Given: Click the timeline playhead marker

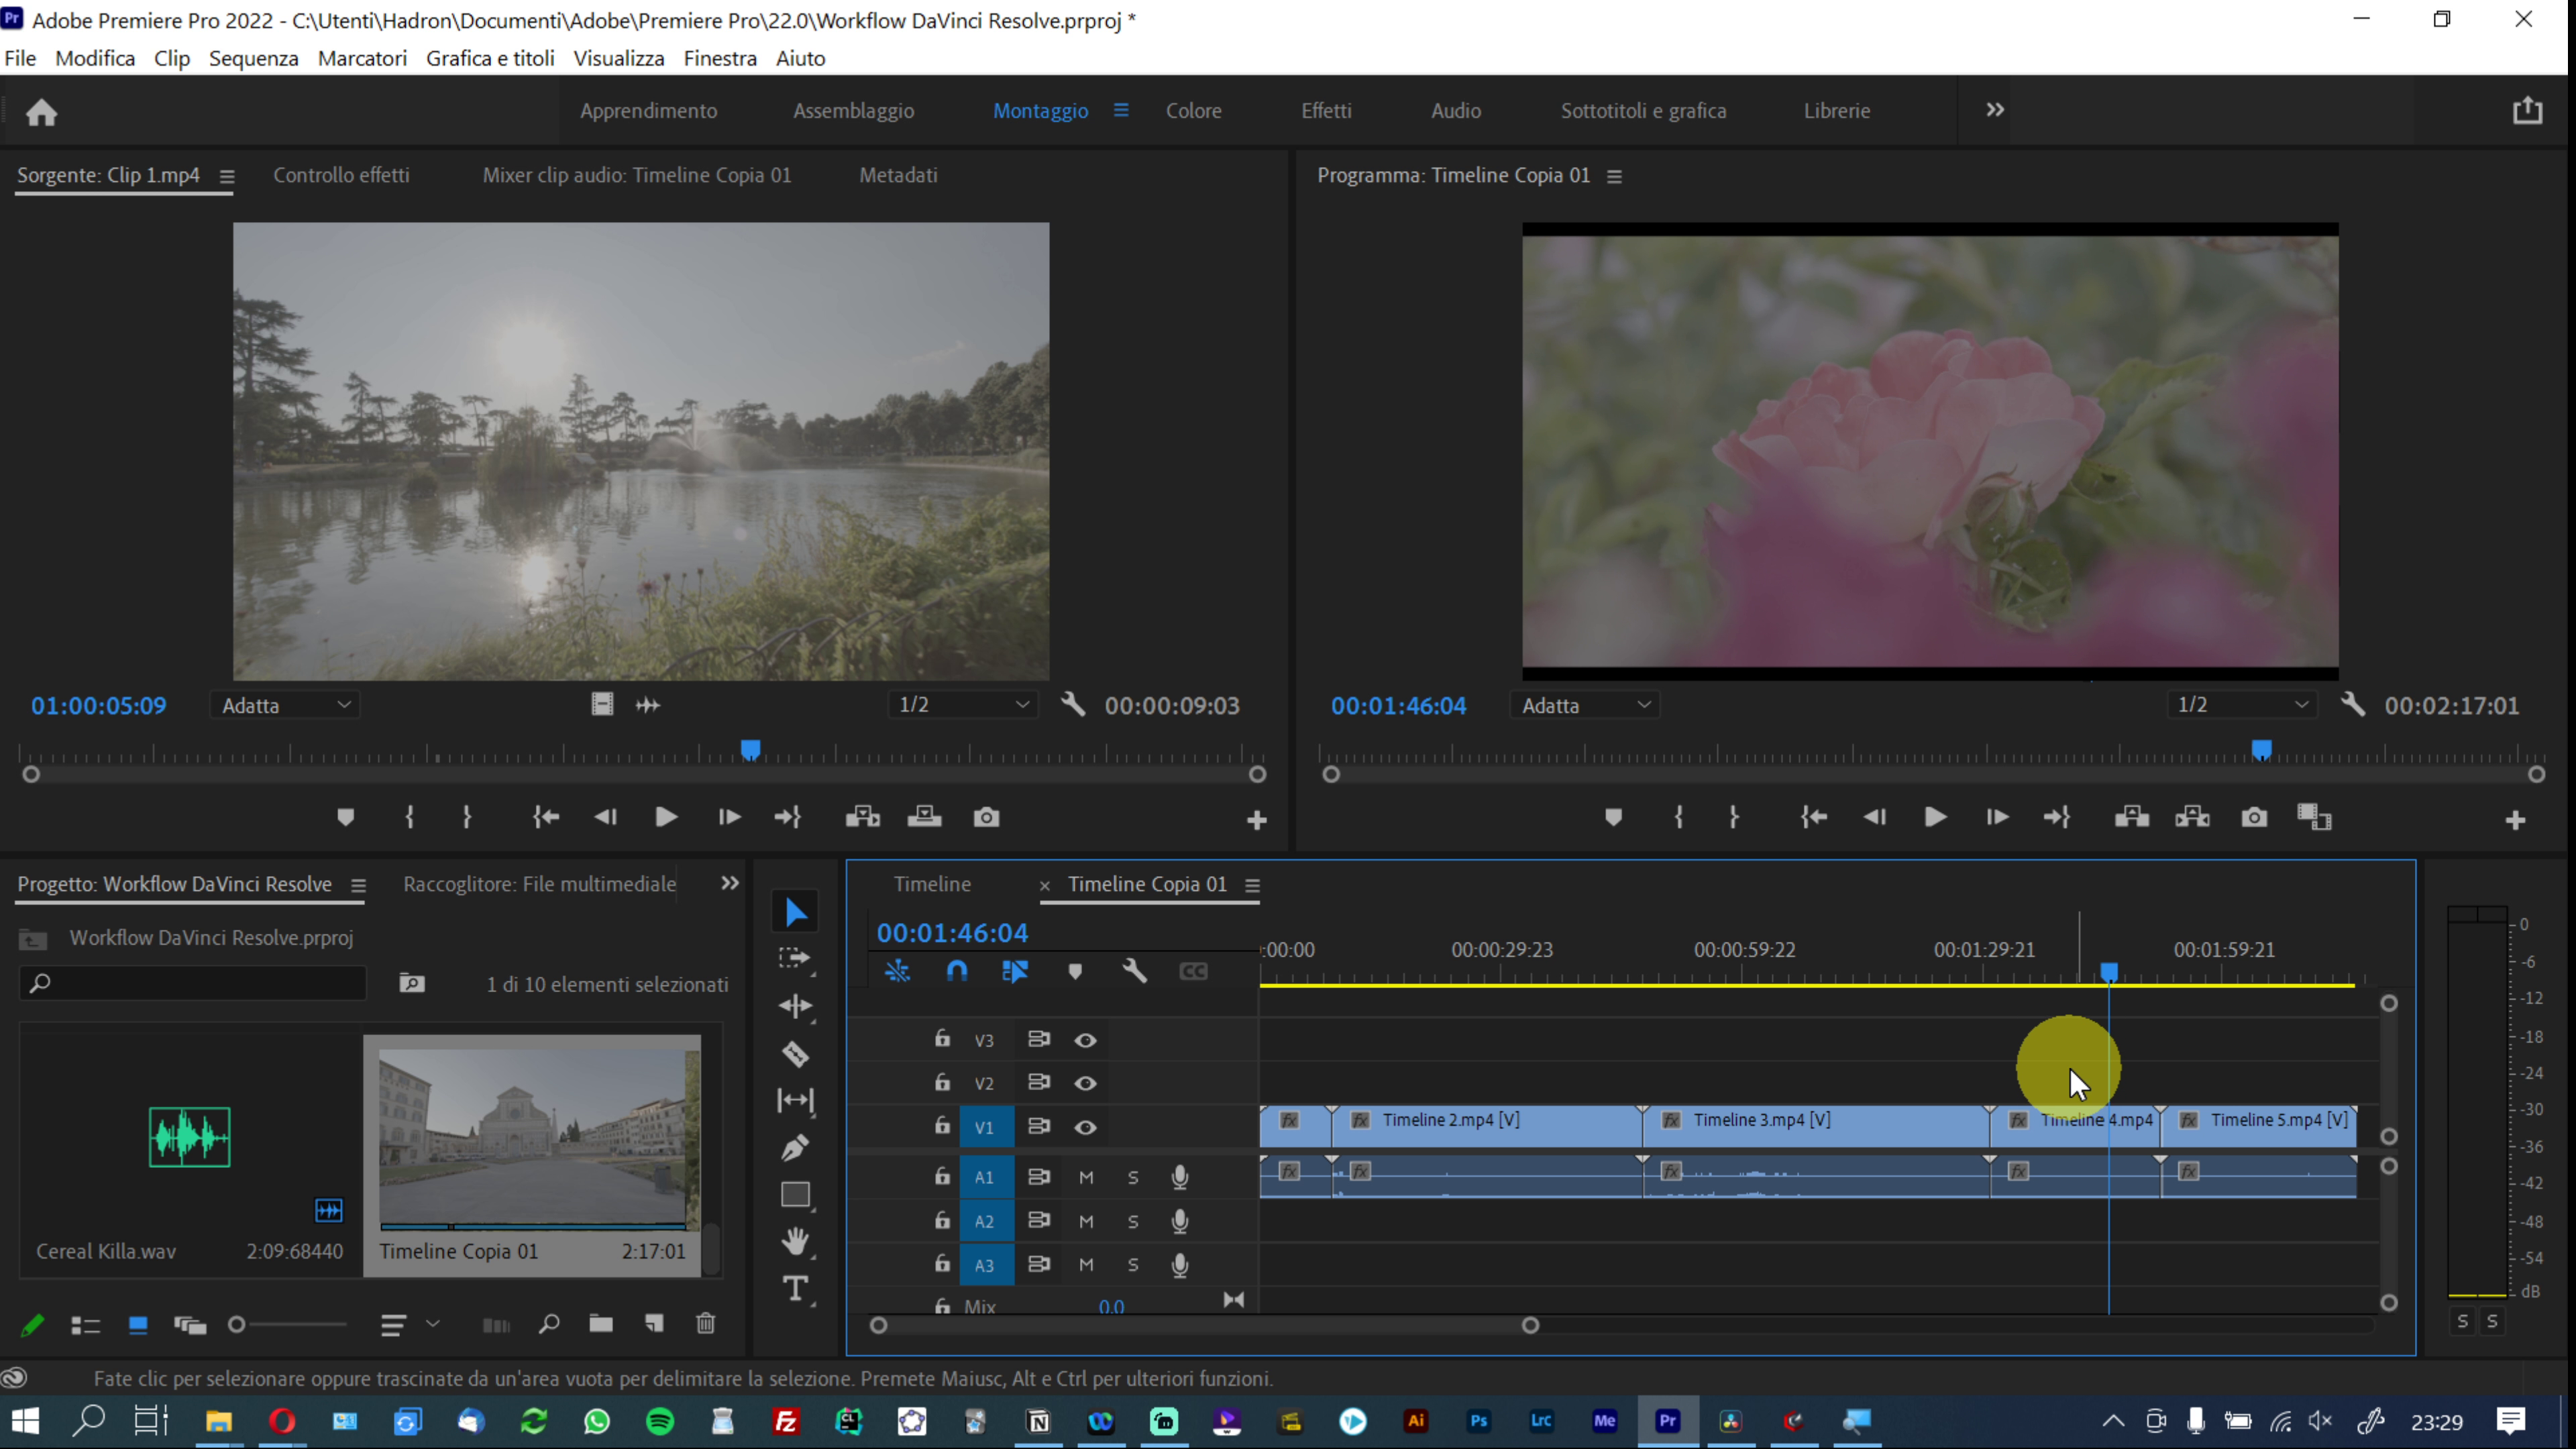Looking at the screenshot, I should tap(2109, 972).
